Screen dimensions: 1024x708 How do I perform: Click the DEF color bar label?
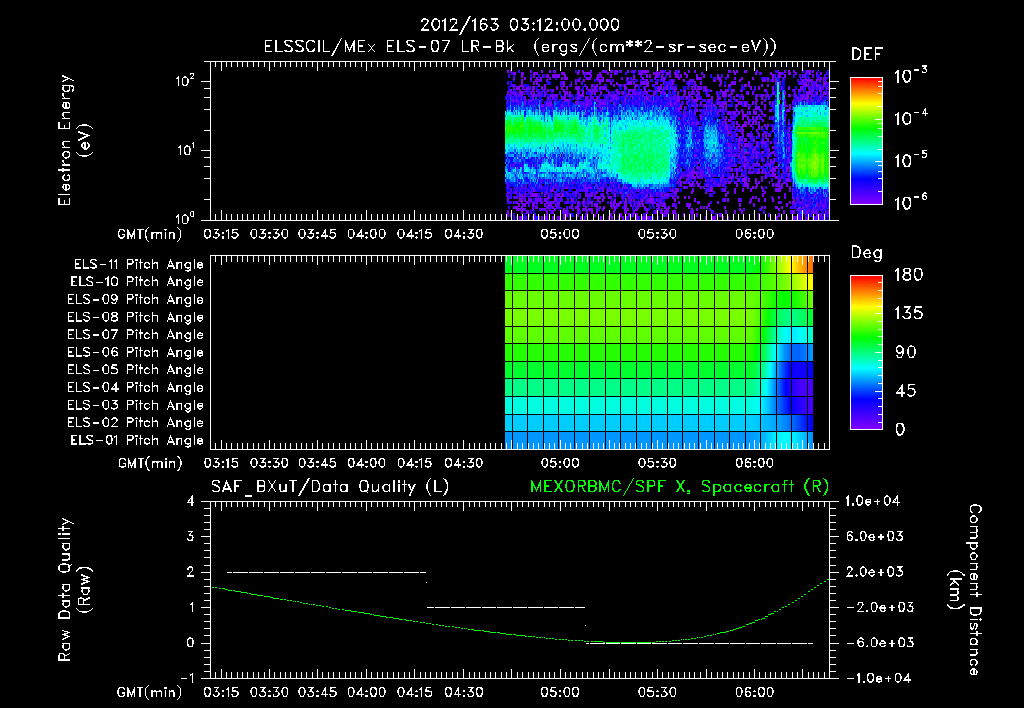pos(867,54)
